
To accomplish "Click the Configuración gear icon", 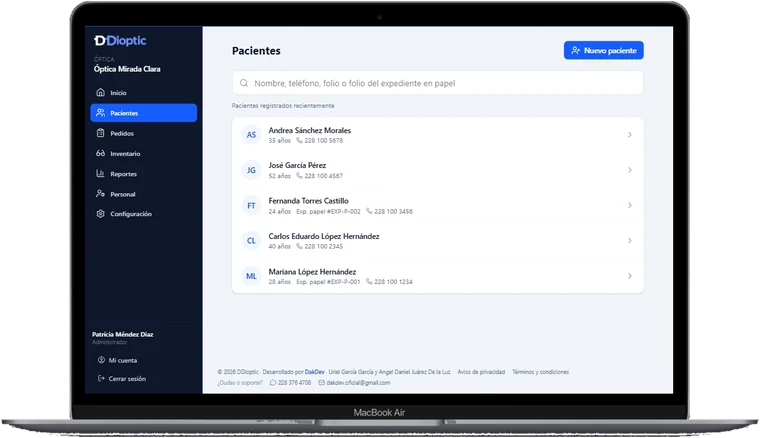I will pyautogui.click(x=100, y=214).
